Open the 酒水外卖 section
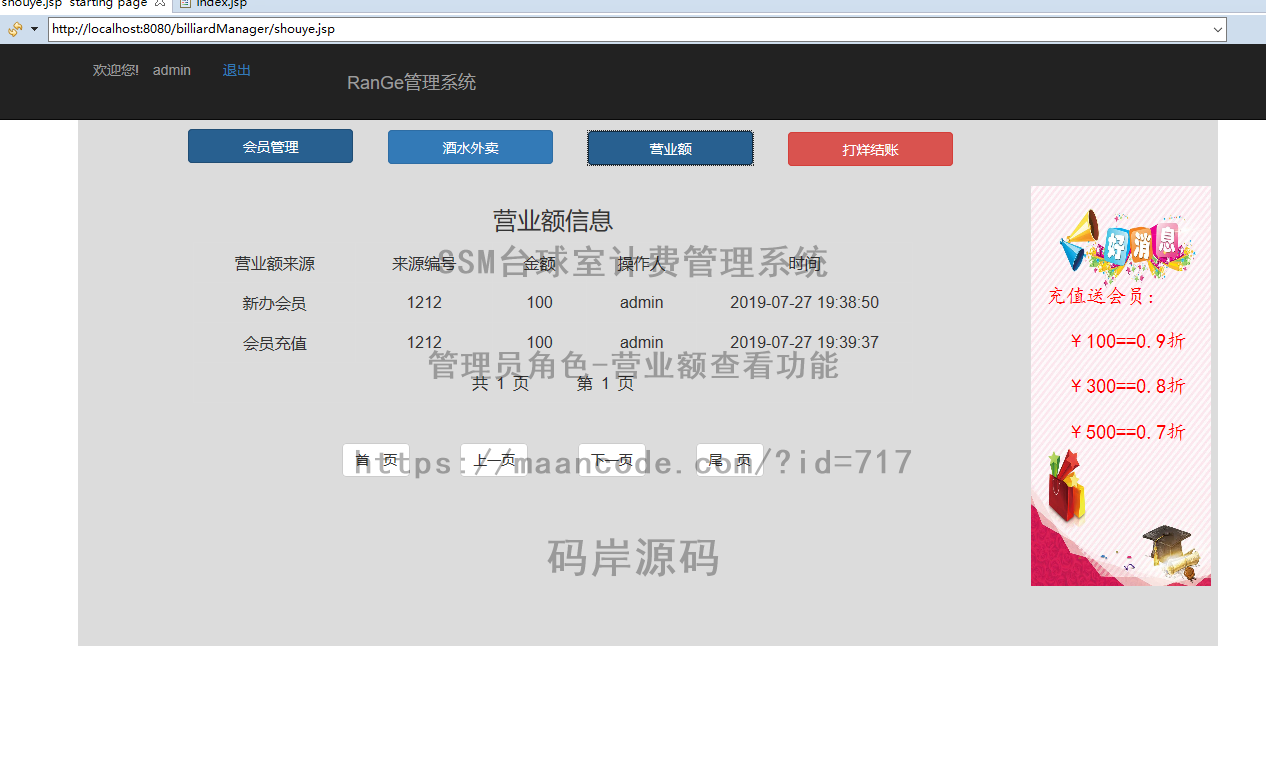The height and width of the screenshot is (774, 1266). (470, 147)
